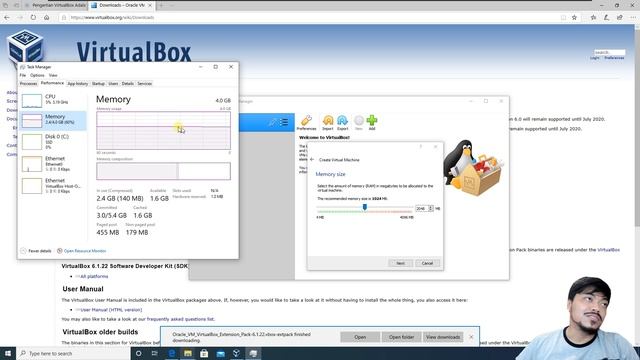640x360 pixels.
Task: Click the help question mark in wizard
Action: coord(421,147)
